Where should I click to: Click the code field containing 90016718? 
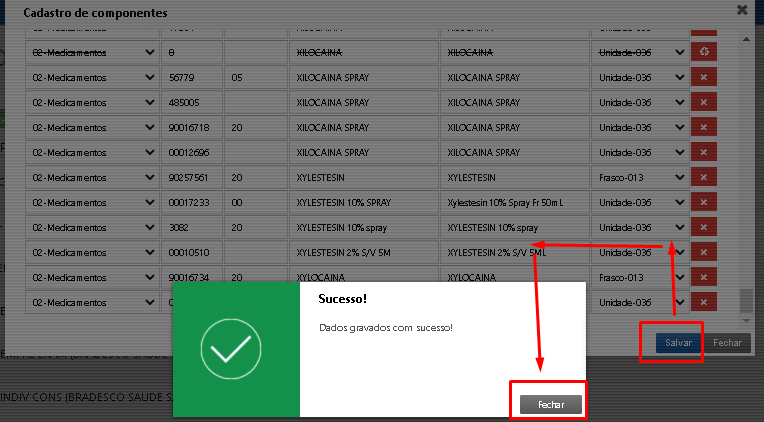tap(192, 127)
